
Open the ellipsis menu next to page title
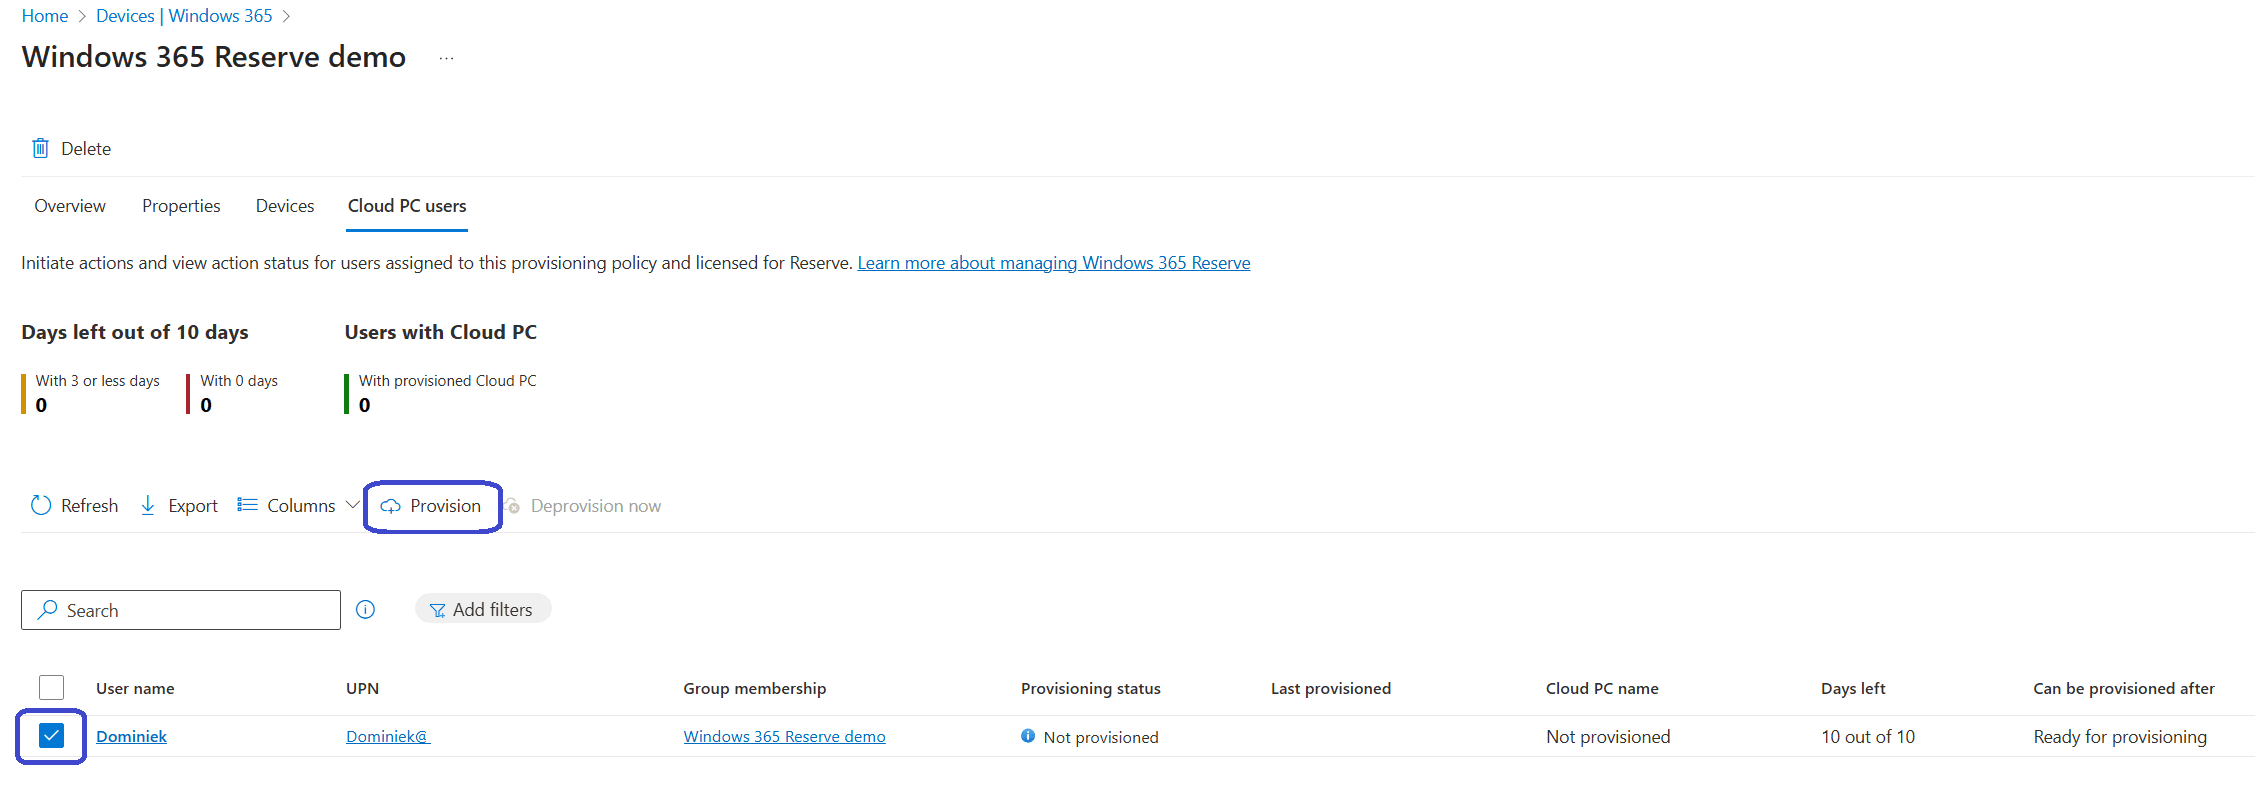click(x=446, y=58)
